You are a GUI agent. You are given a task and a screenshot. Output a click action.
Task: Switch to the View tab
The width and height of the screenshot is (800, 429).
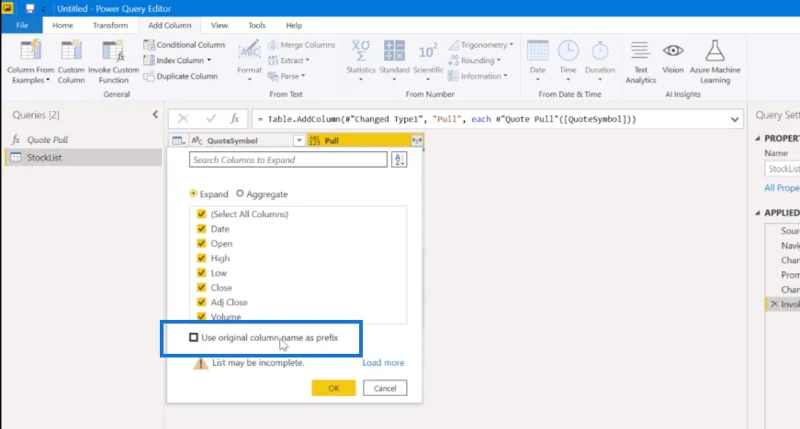tap(219, 25)
